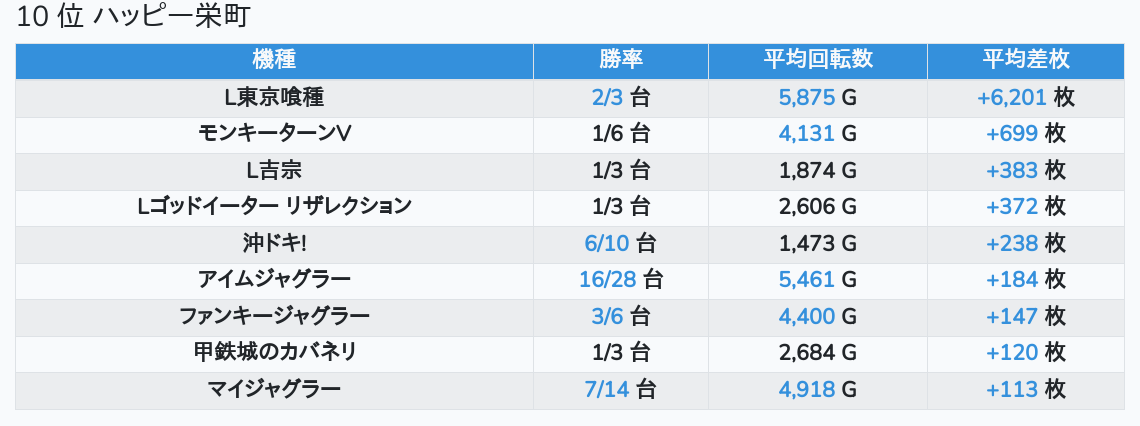Image resolution: width=1140 pixels, height=426 pixels.
Task: Click the L吉宗 machine entry
Action: point(274,171)
